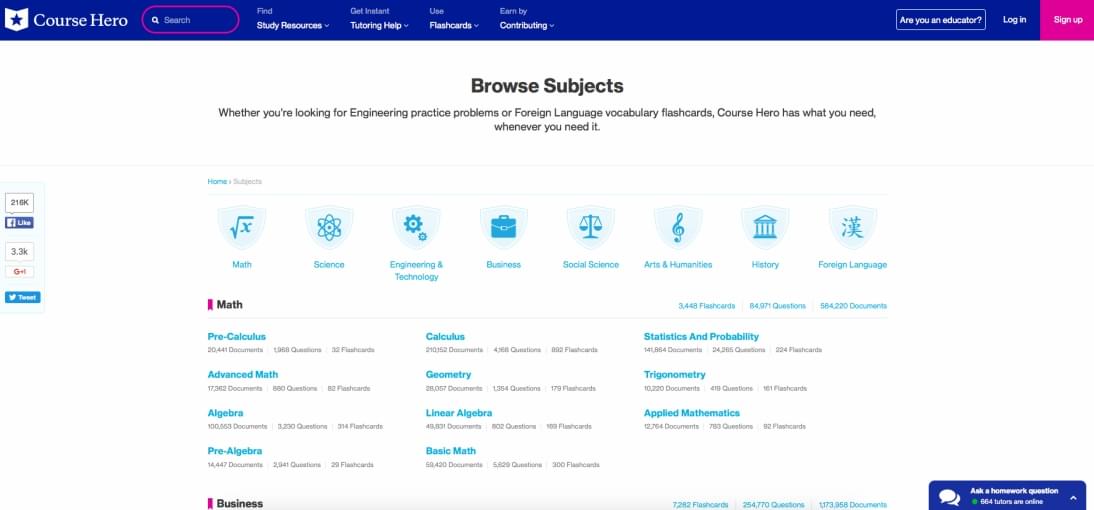Click the Google +1 share button

click(20, 271)
